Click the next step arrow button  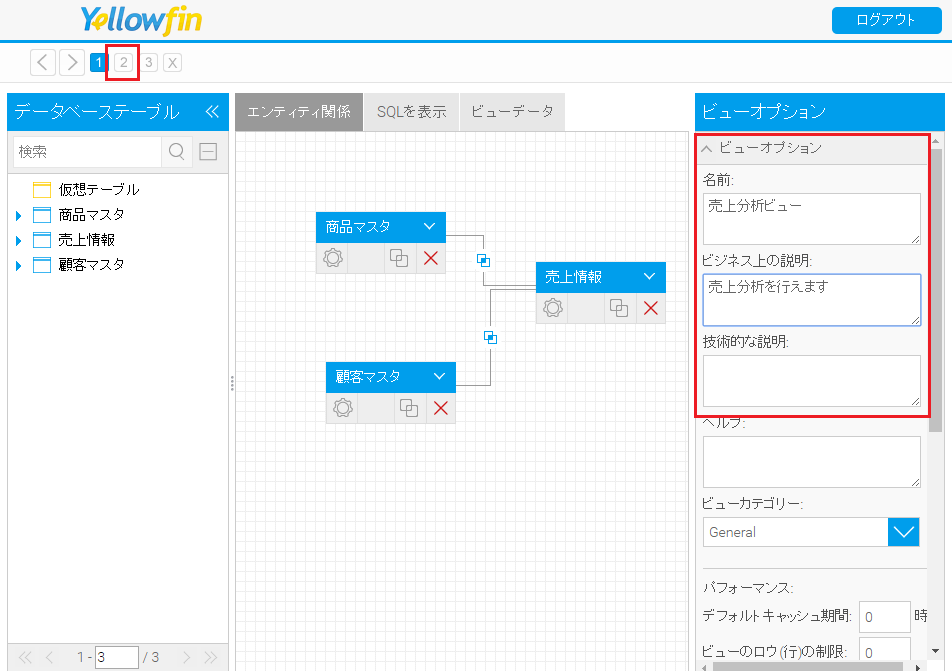pos(71,63)
